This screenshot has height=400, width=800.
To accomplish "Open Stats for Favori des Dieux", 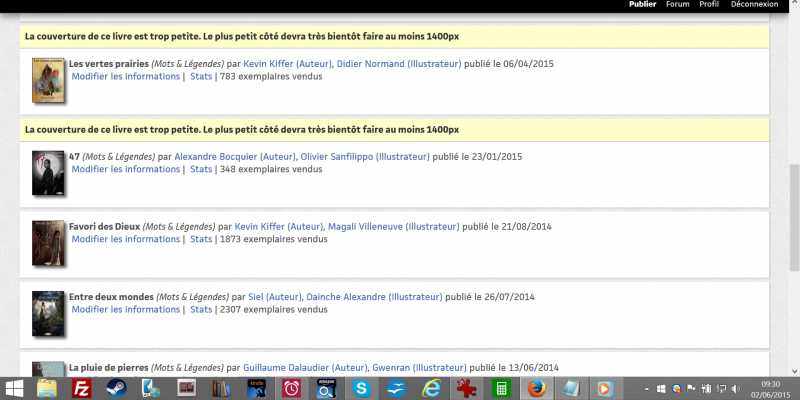I will coord(201,240).
